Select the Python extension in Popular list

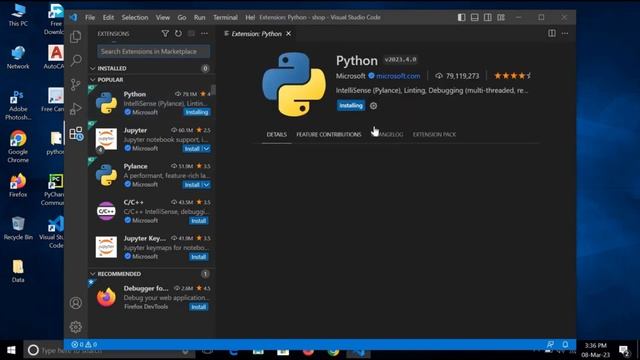pos(151,103)
